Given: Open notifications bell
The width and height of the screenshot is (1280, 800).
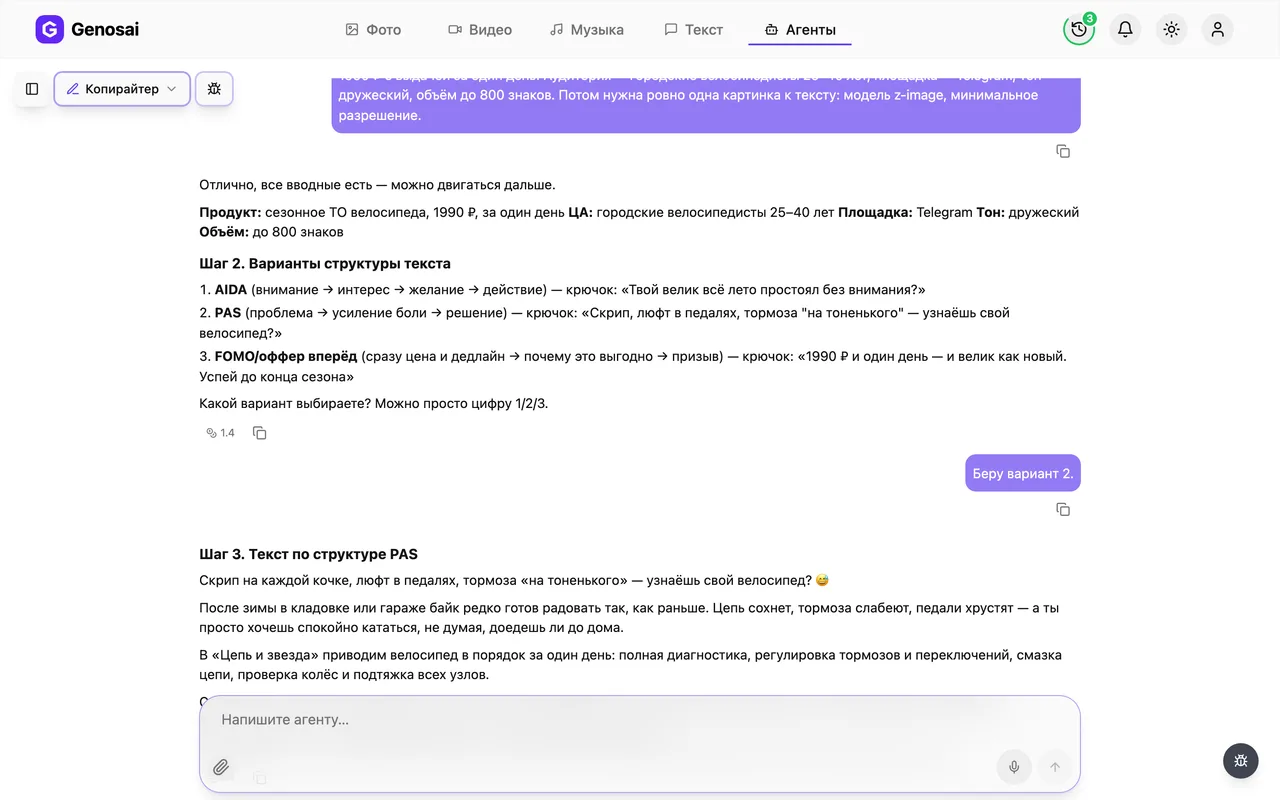Looking at the screenshot, I should pyautogui.click(x=1125, y=29).
